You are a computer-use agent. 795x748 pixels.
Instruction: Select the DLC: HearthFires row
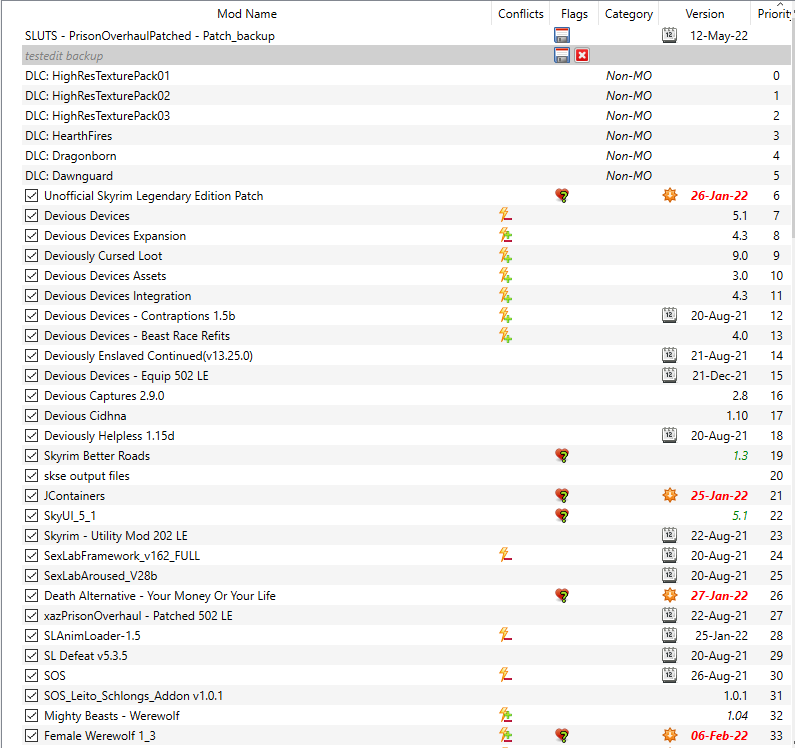pyautogui.click(x=407, y=135)
